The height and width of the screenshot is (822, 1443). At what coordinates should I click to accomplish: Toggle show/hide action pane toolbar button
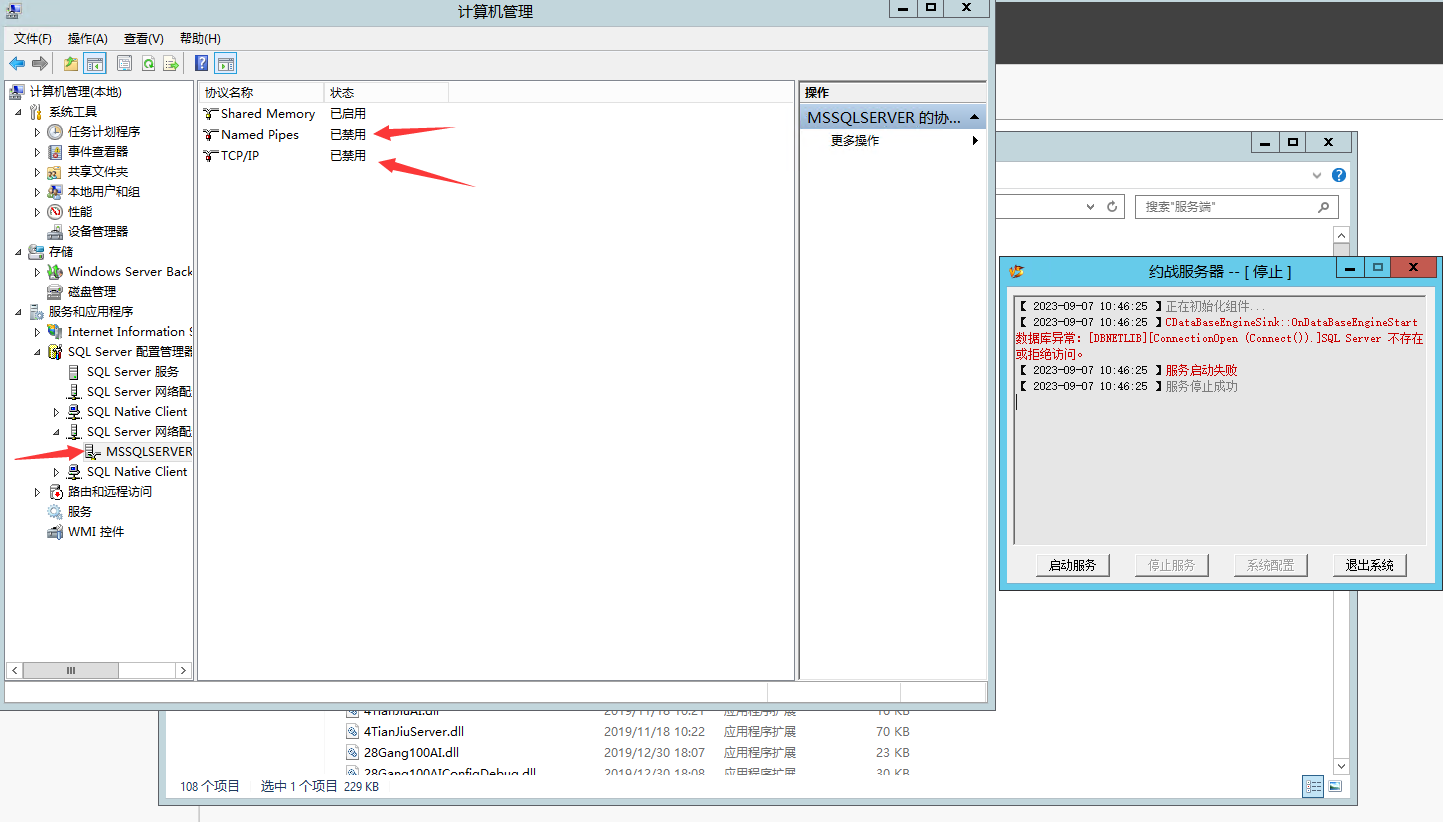(x=226, y=64)
